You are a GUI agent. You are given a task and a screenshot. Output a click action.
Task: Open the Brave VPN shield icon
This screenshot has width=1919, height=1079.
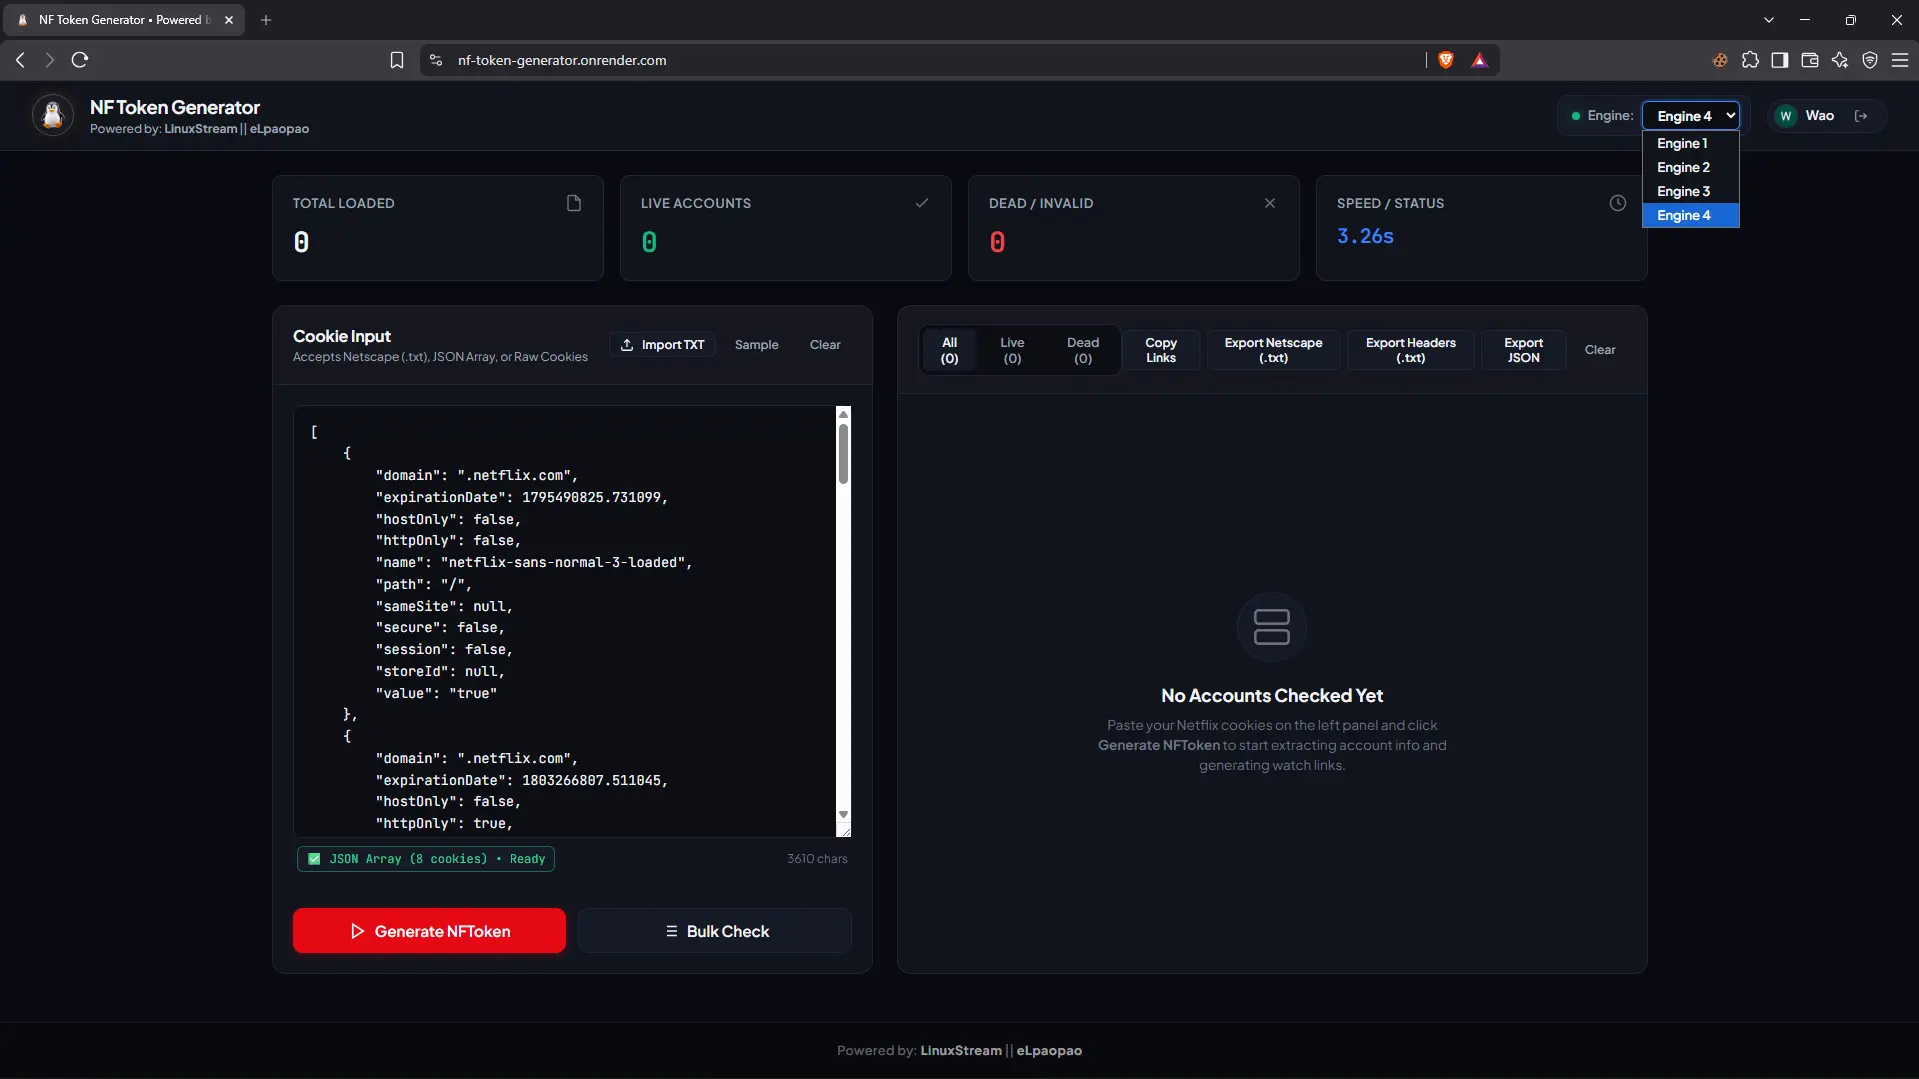click(x=1870, y=60)
